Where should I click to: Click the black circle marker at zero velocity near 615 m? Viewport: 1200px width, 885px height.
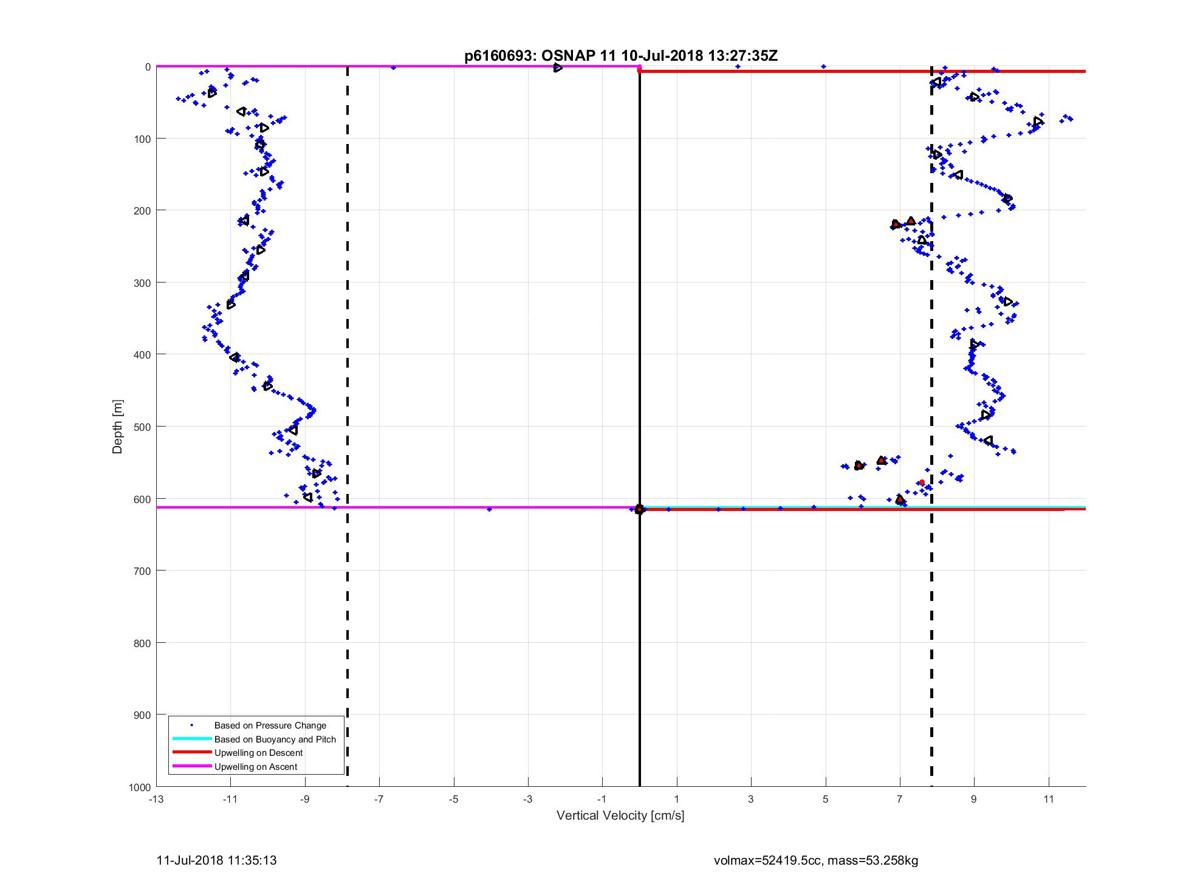coord(640,510)
